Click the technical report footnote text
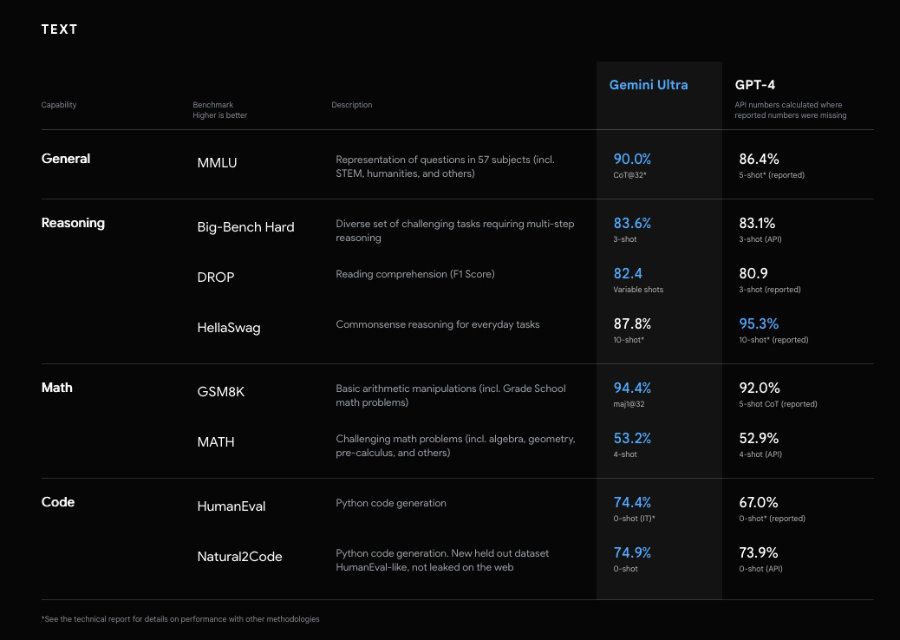 point(180,619)
